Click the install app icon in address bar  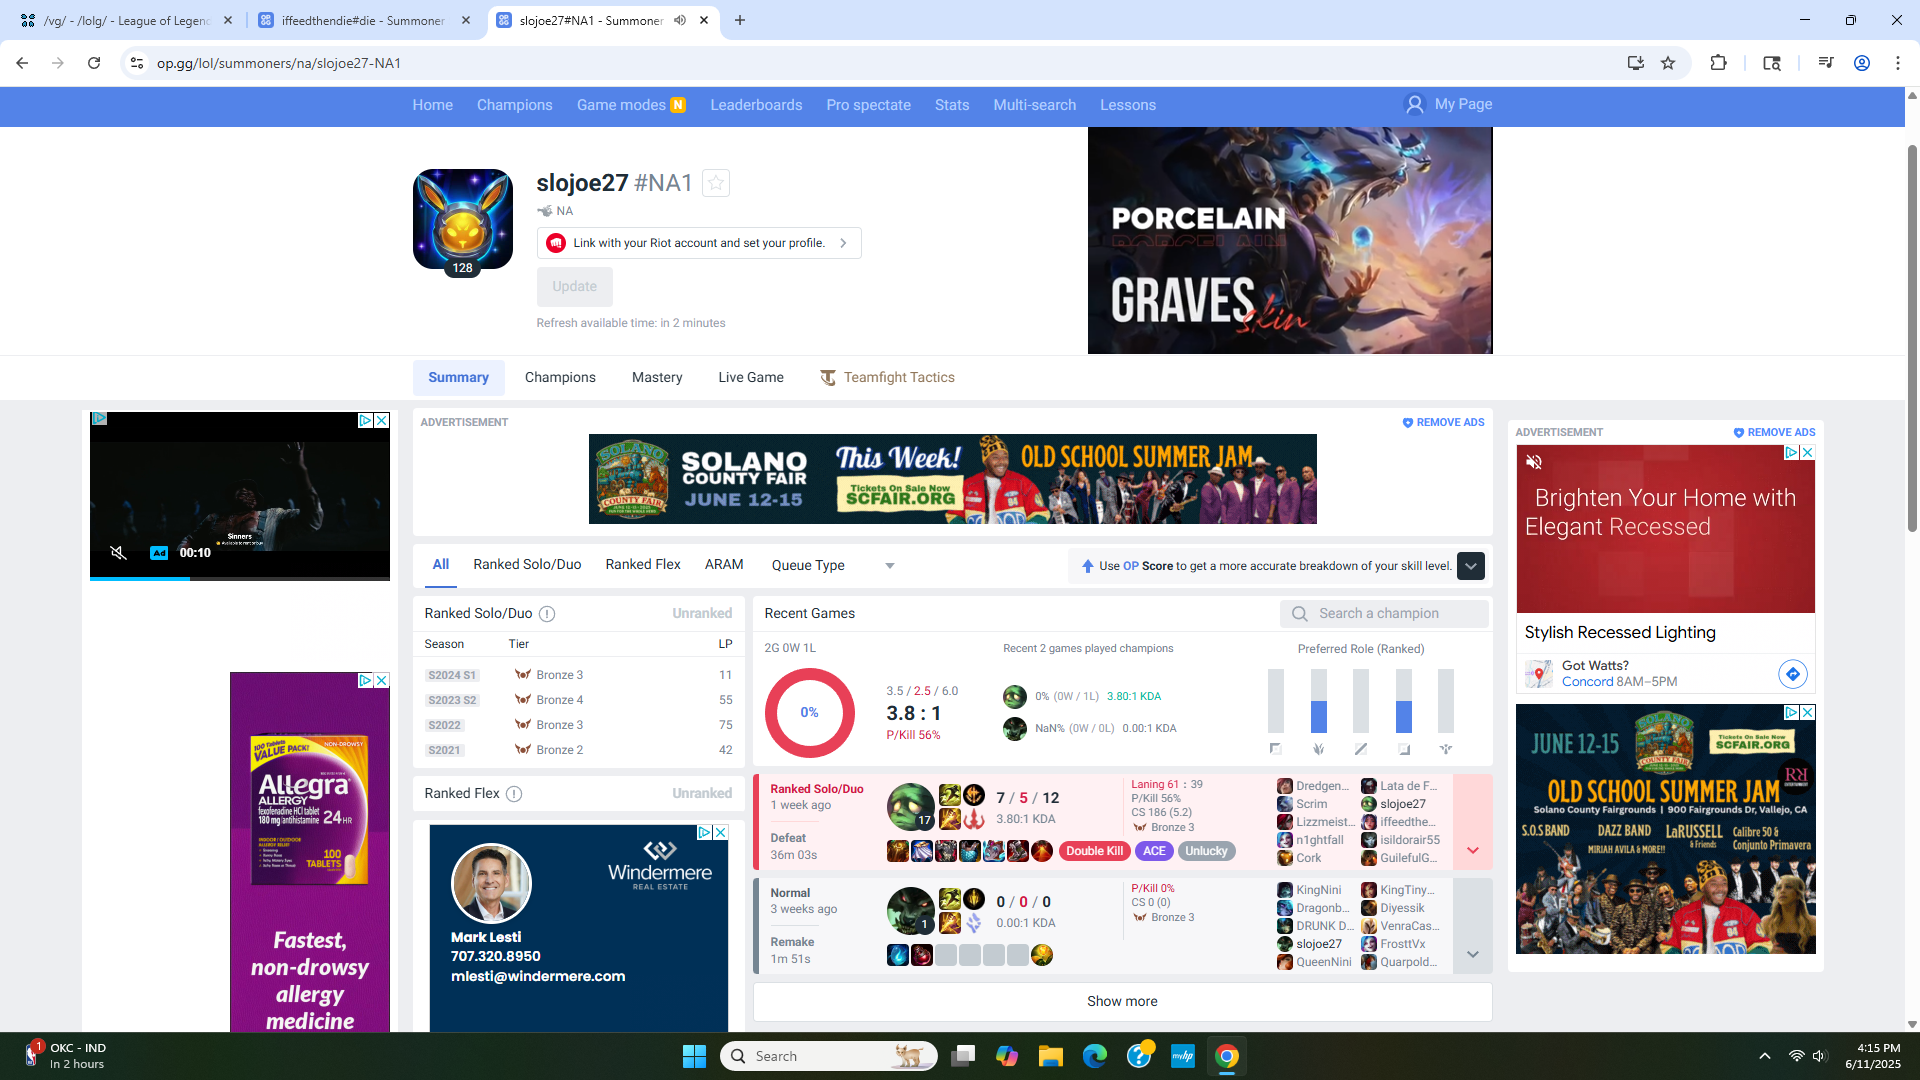point(1636,63)
